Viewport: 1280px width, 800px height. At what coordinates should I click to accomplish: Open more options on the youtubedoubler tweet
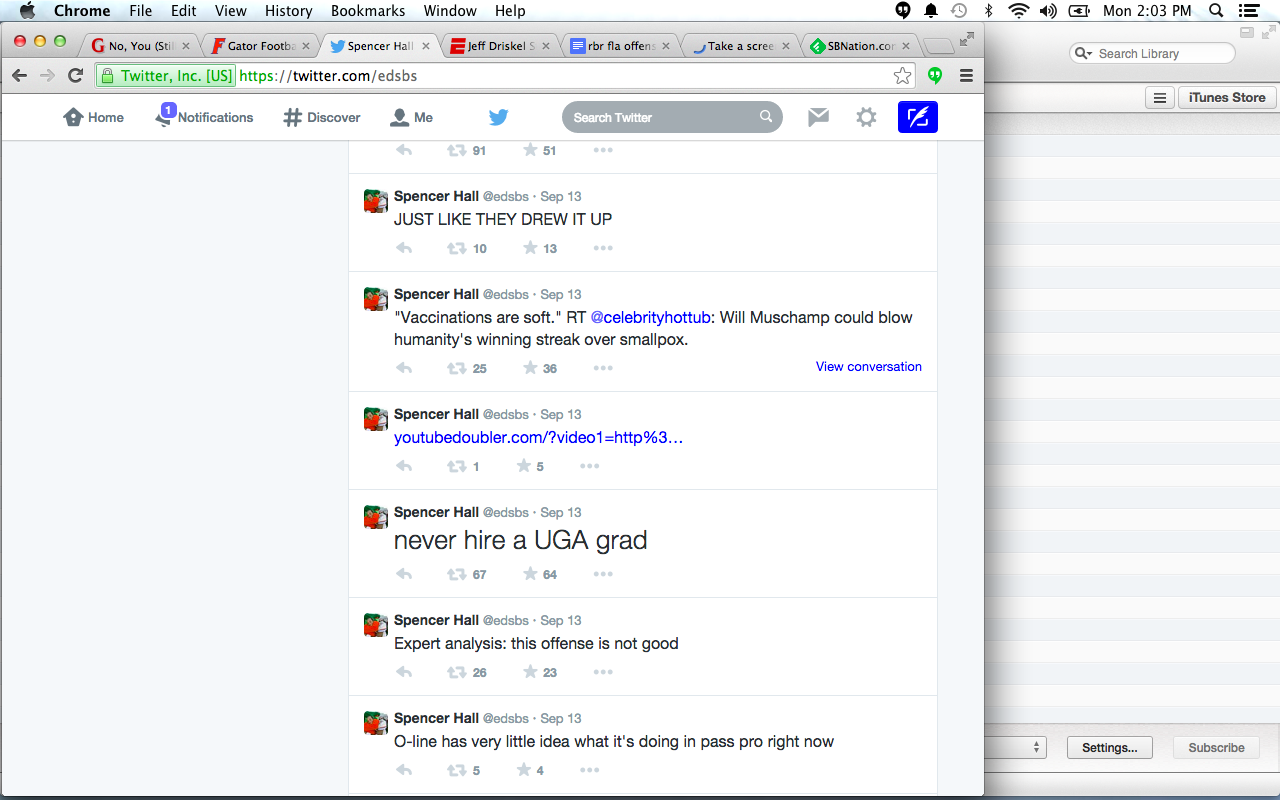point(590,466)
